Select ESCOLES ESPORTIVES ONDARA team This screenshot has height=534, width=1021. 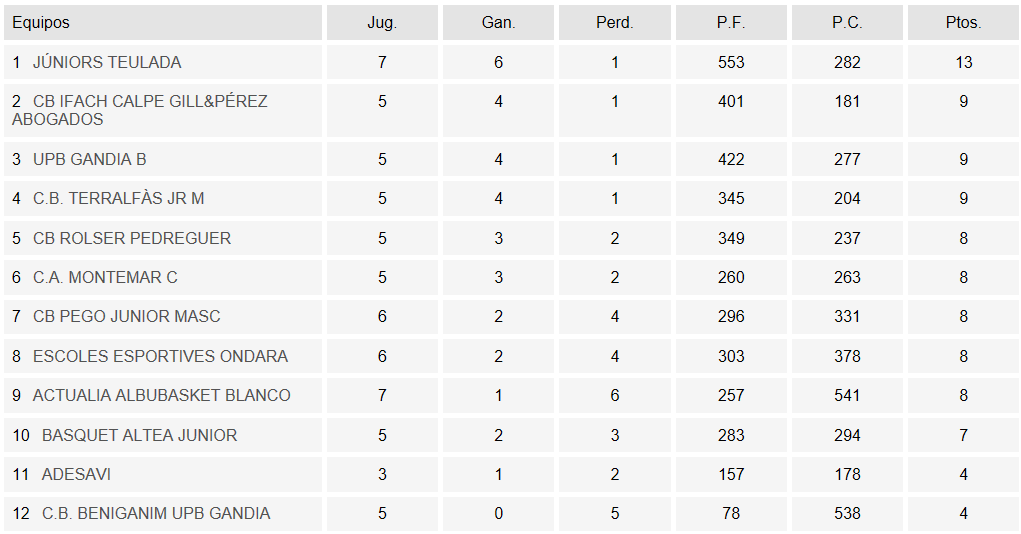(161, 356)
